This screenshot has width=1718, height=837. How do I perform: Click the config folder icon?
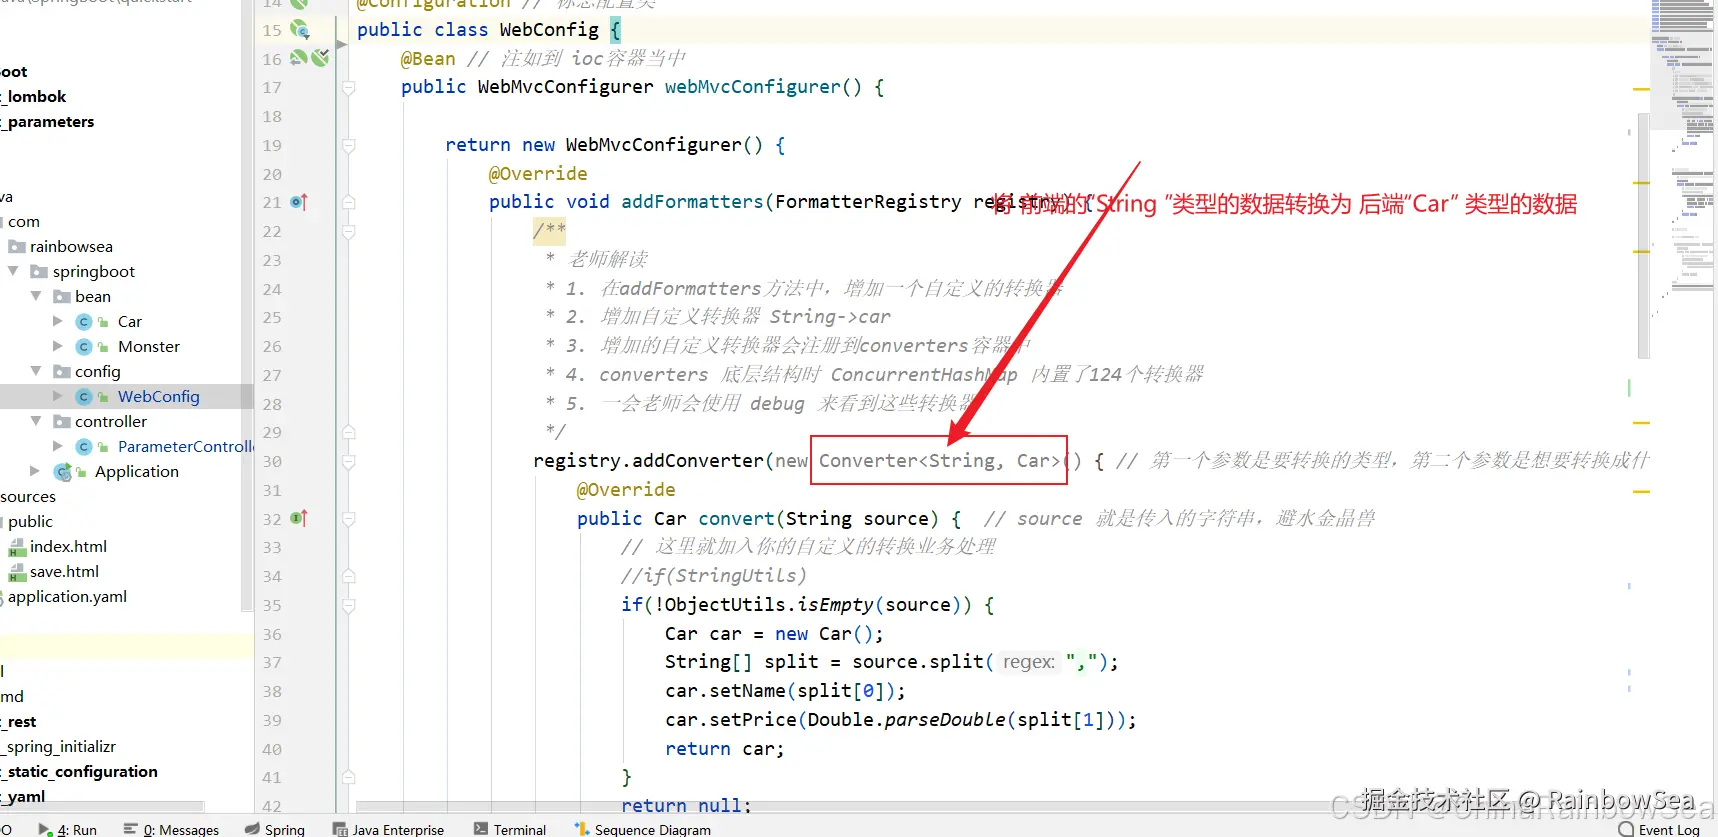coord(62,372)
